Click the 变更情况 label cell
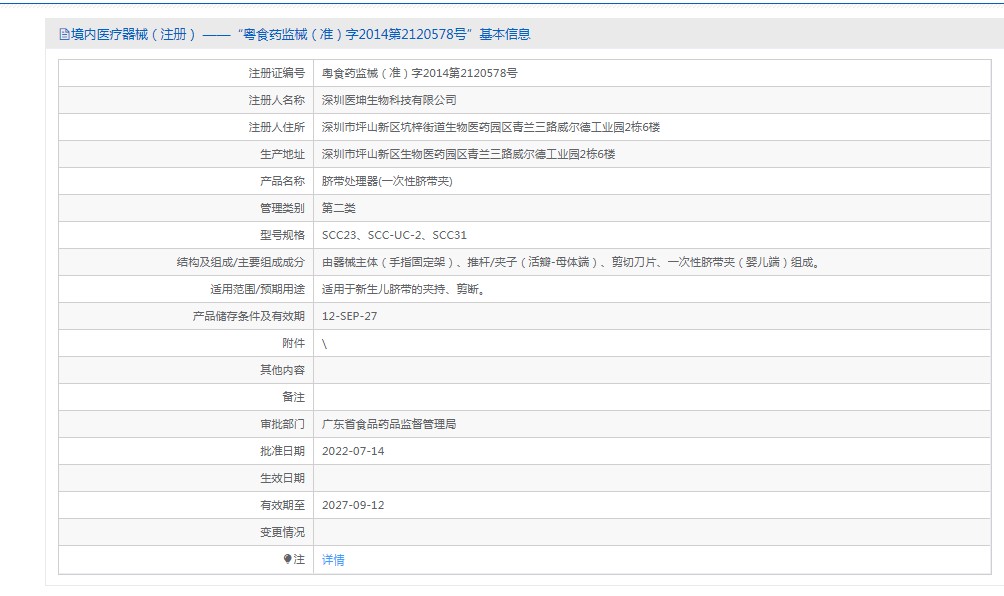Image resolution: width=1004 pixels, height=596 pixels. point(186,532)
